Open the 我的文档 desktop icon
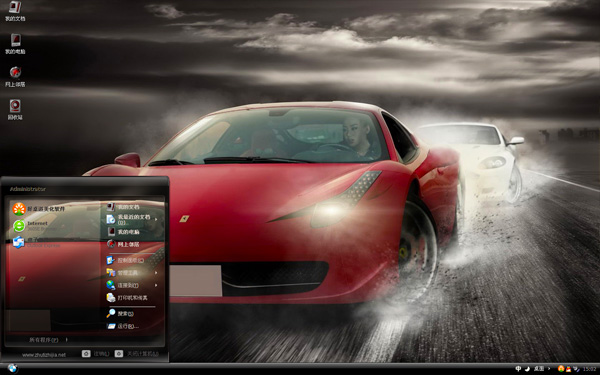600x375 pixels. click(x=15, y=11)
